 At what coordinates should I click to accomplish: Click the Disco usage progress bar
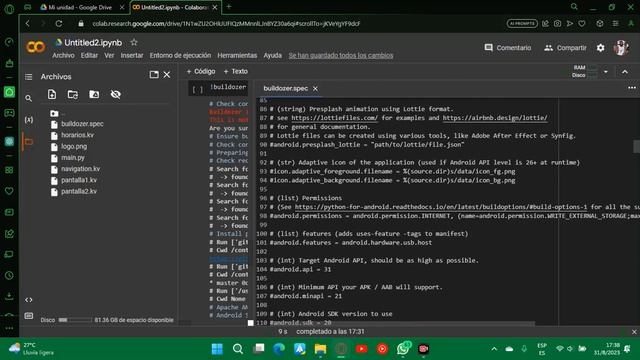[x=75, y=320]
